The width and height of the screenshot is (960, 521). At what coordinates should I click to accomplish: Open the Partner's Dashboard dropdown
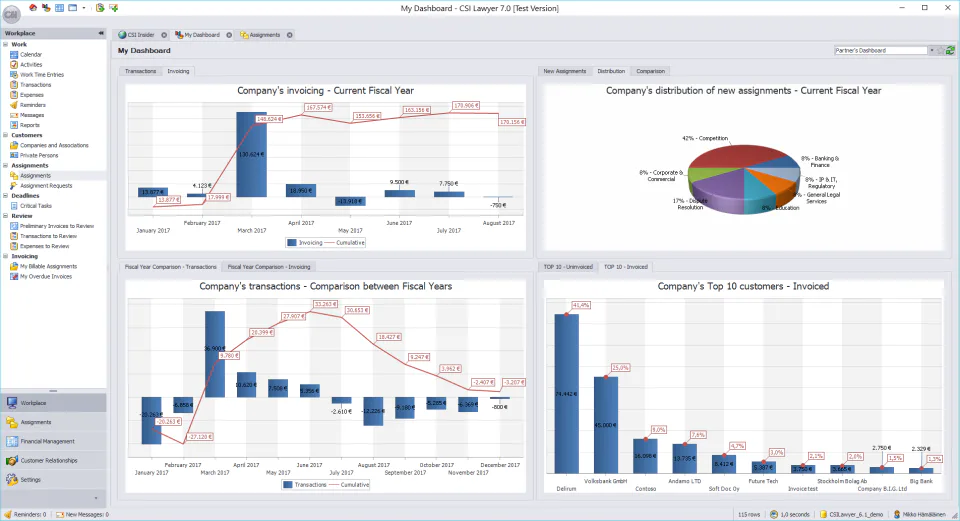932,50
